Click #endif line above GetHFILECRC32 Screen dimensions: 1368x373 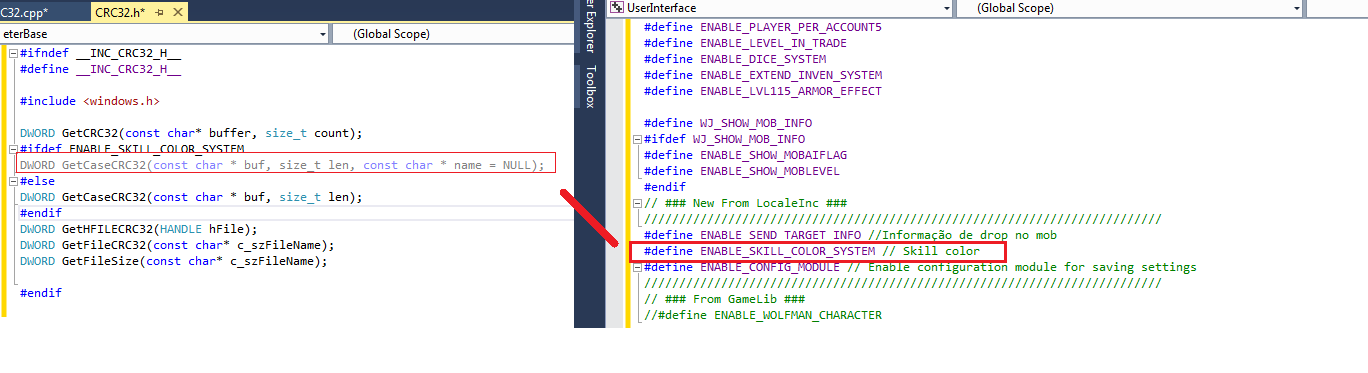(40, 213)
